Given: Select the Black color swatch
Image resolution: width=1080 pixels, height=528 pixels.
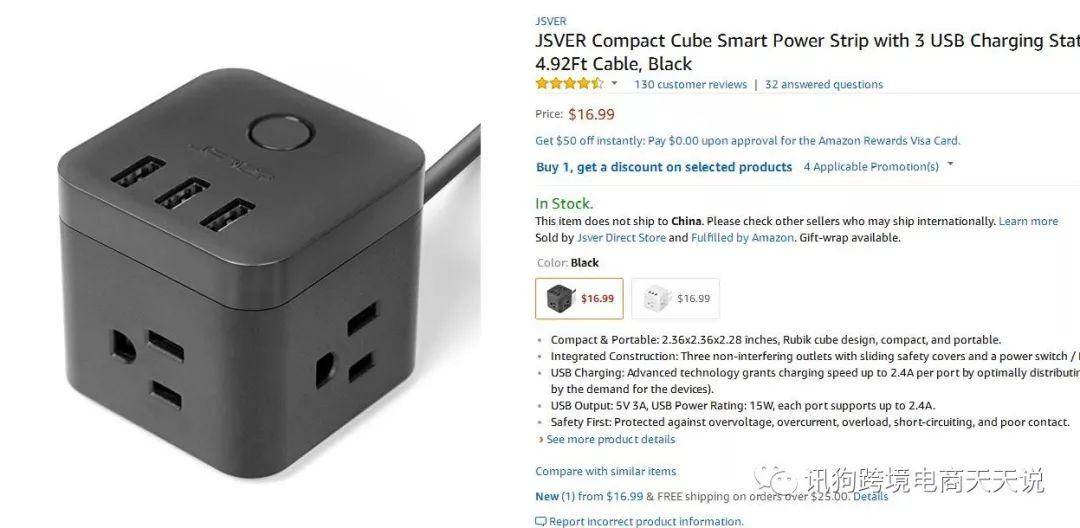Looking at the screenshot, I should (x=579, y=299).
